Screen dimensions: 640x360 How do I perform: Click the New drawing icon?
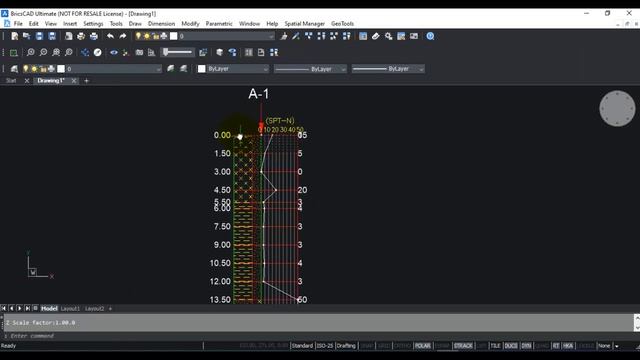pyautogui.click(x=15, y=36)
